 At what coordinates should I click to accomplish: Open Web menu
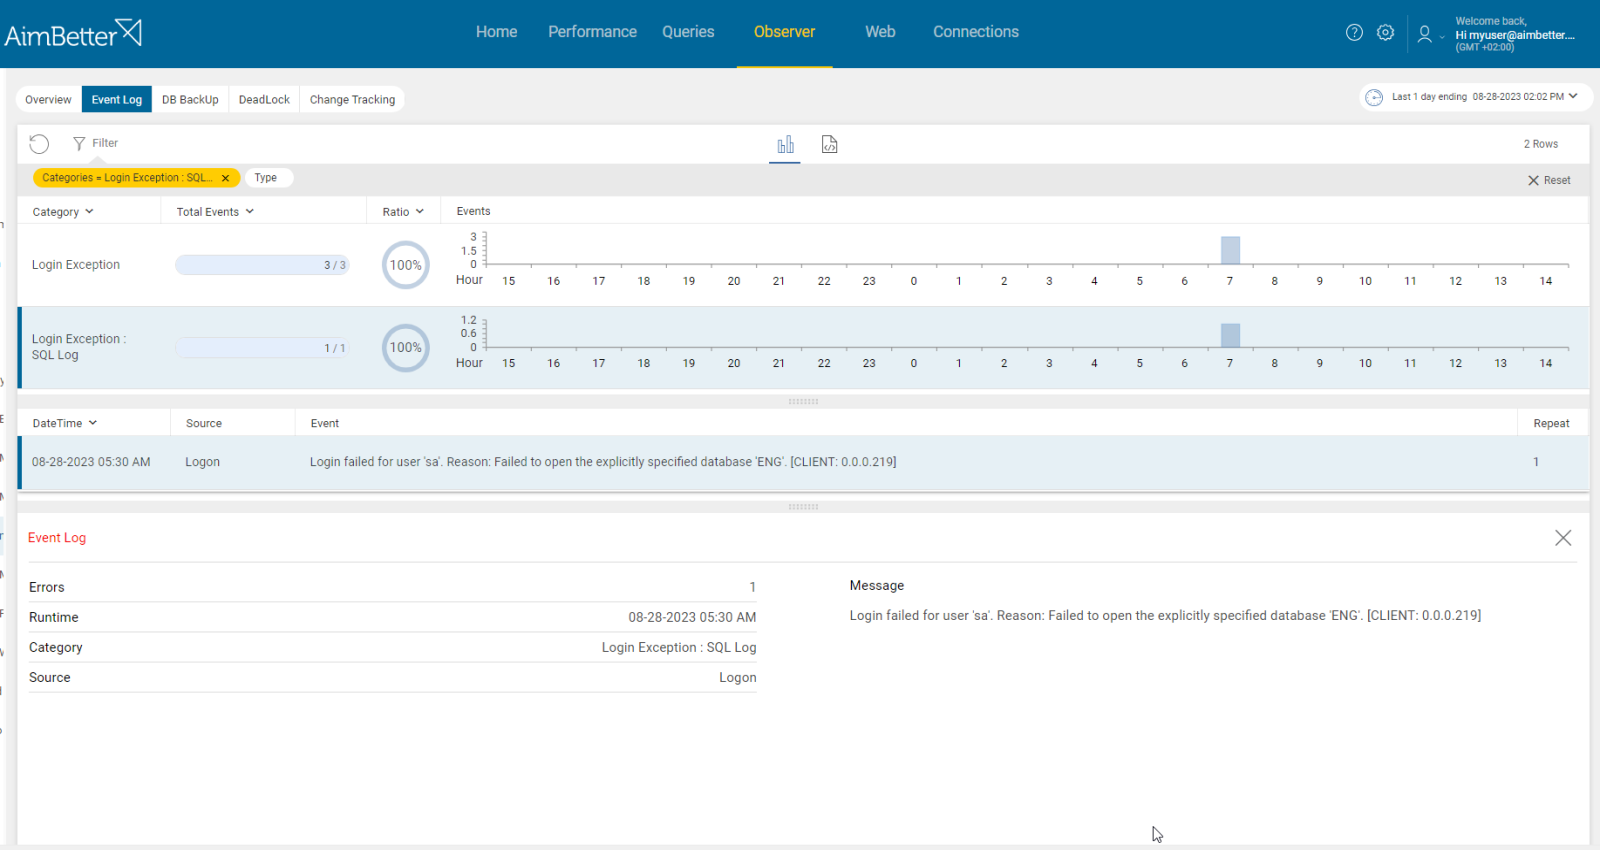(x=880, y=32)
